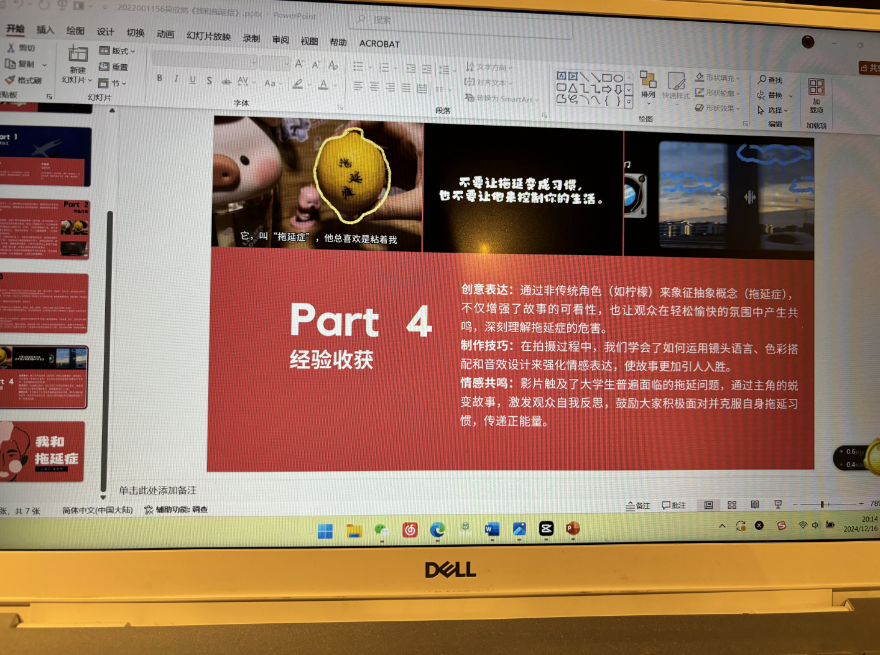Open the Animations (动画) ribbon tab

[165, 34]
